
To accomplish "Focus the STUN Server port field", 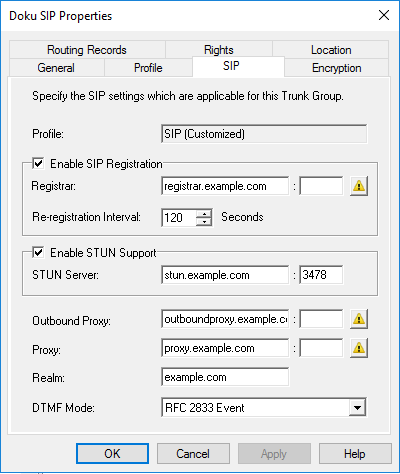I will (321, 275).
